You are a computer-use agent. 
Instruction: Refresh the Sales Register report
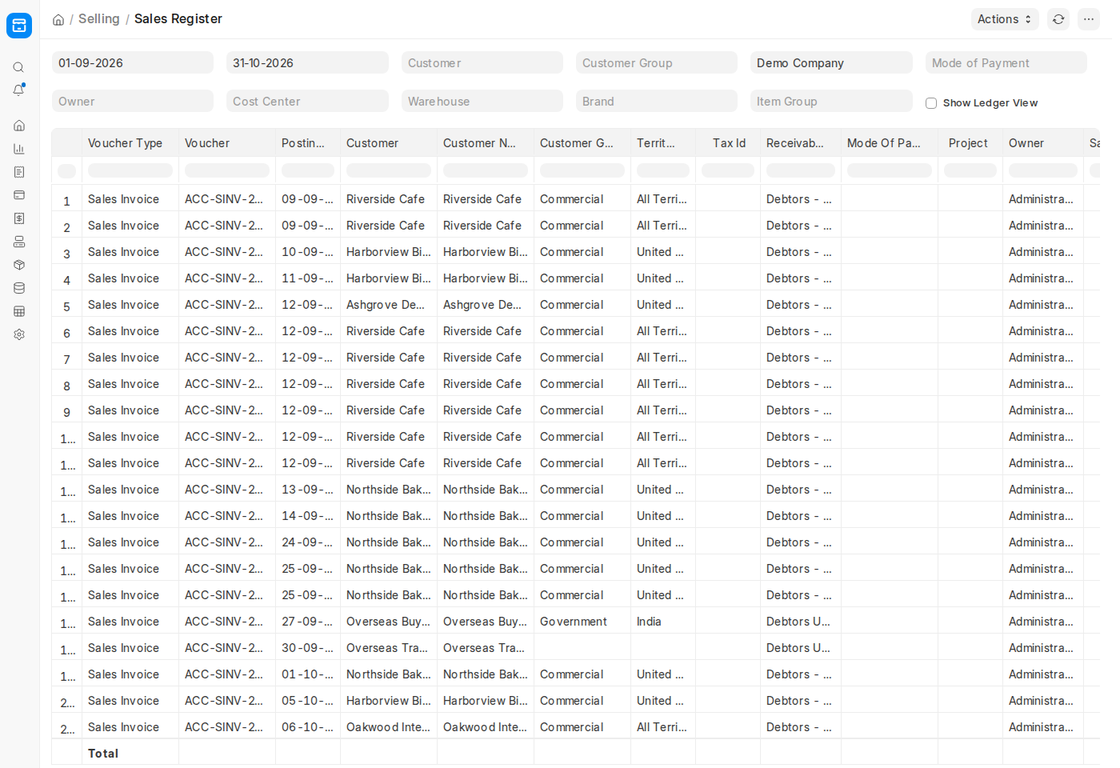1058,19
